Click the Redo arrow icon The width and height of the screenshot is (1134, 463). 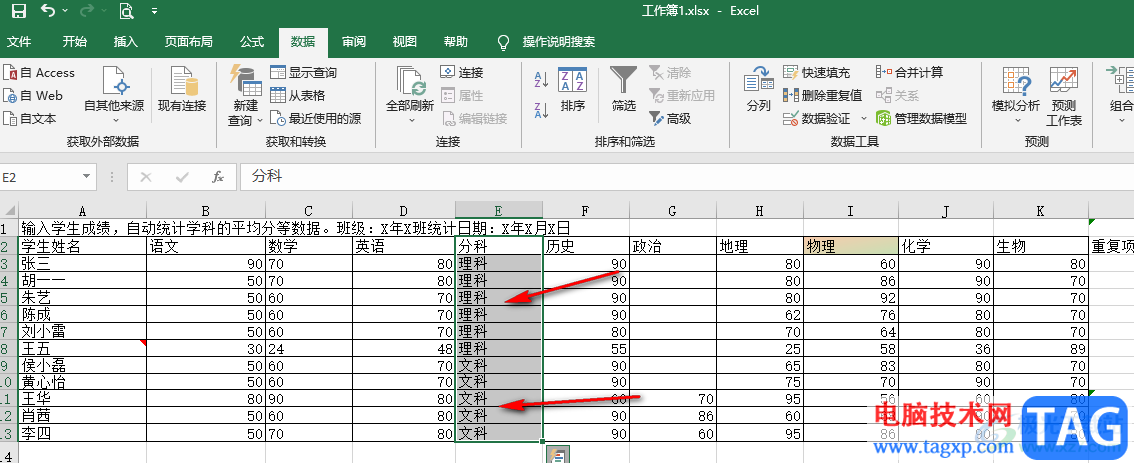coord(87,11)
